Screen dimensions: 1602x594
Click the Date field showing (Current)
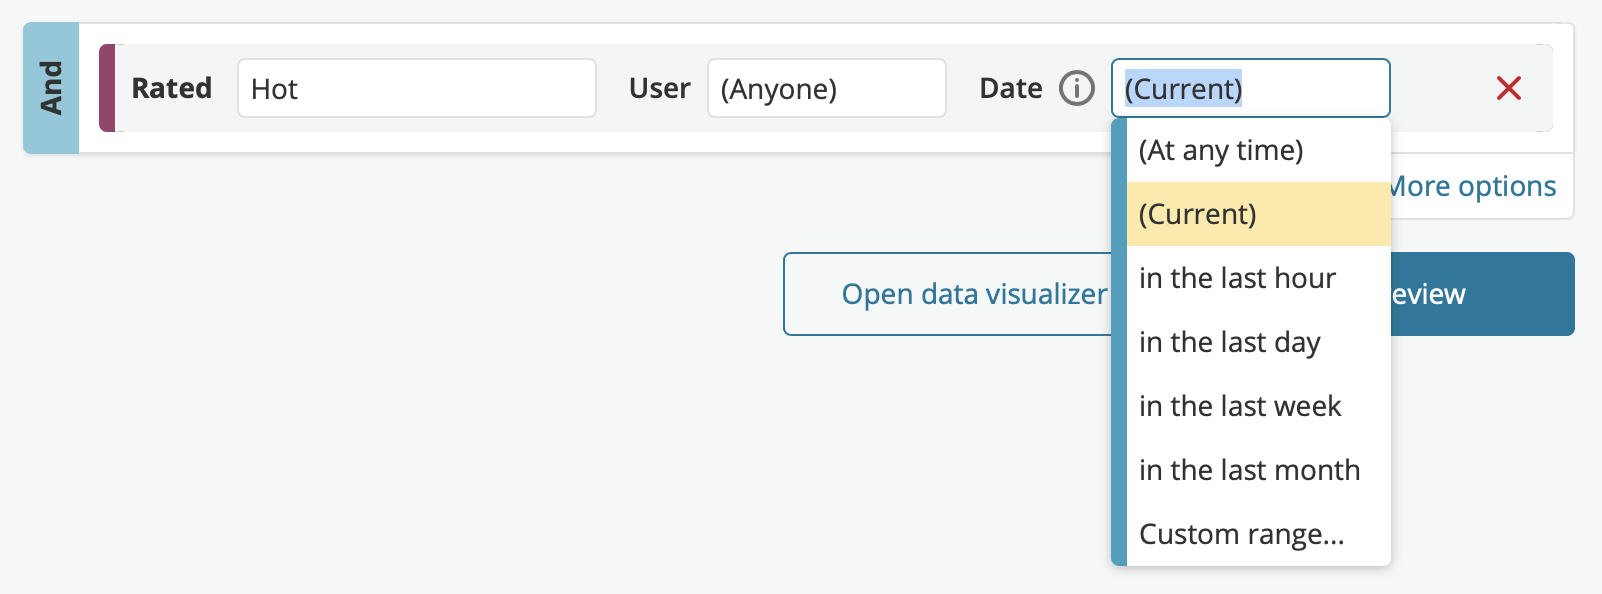[x=1251, y=88]
